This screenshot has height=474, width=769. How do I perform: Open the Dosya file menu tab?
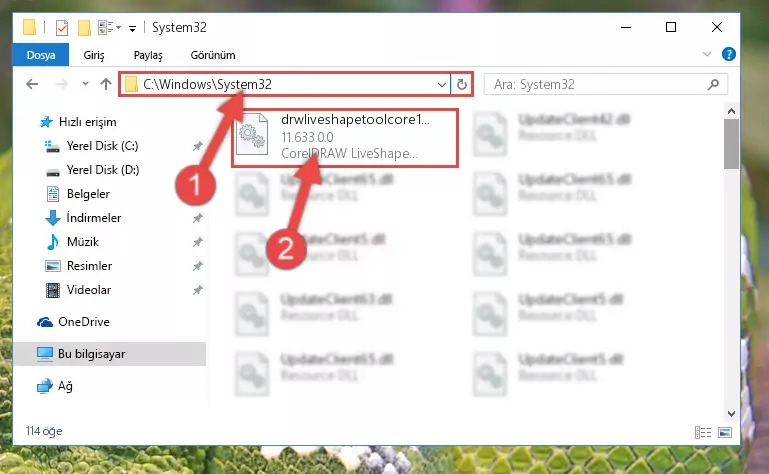coord(41,55)
